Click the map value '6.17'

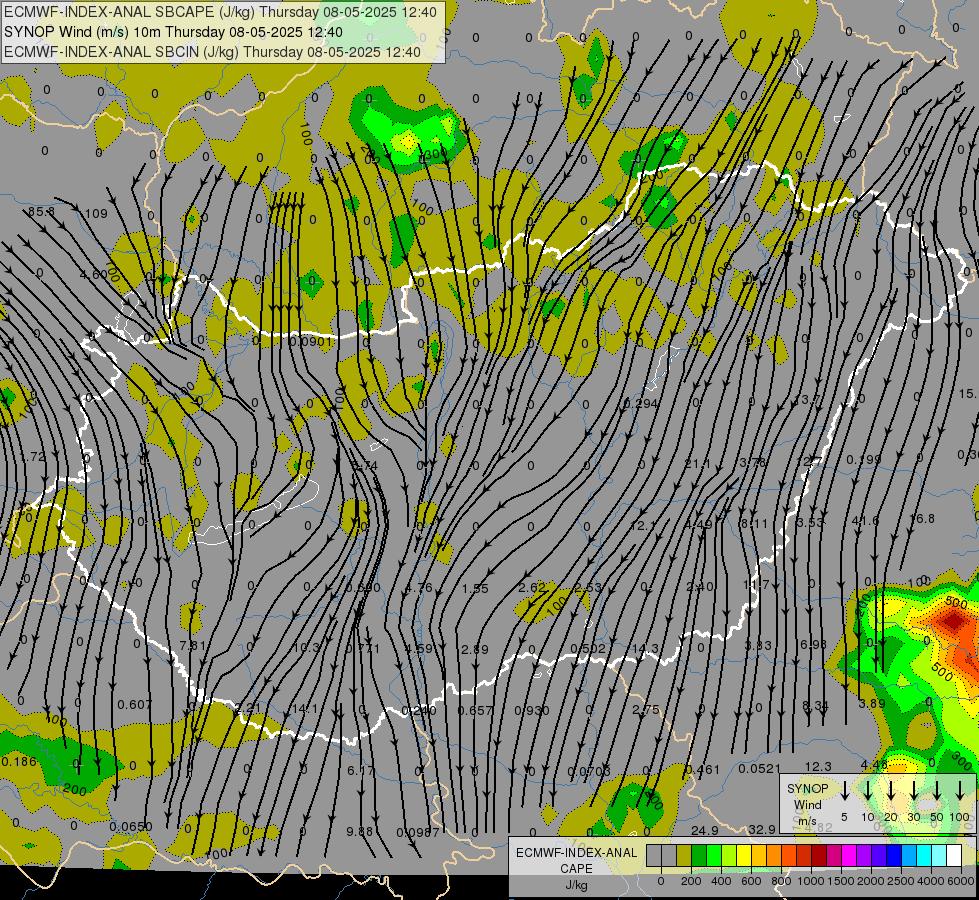pyautogui.click(x=360, y=771)
